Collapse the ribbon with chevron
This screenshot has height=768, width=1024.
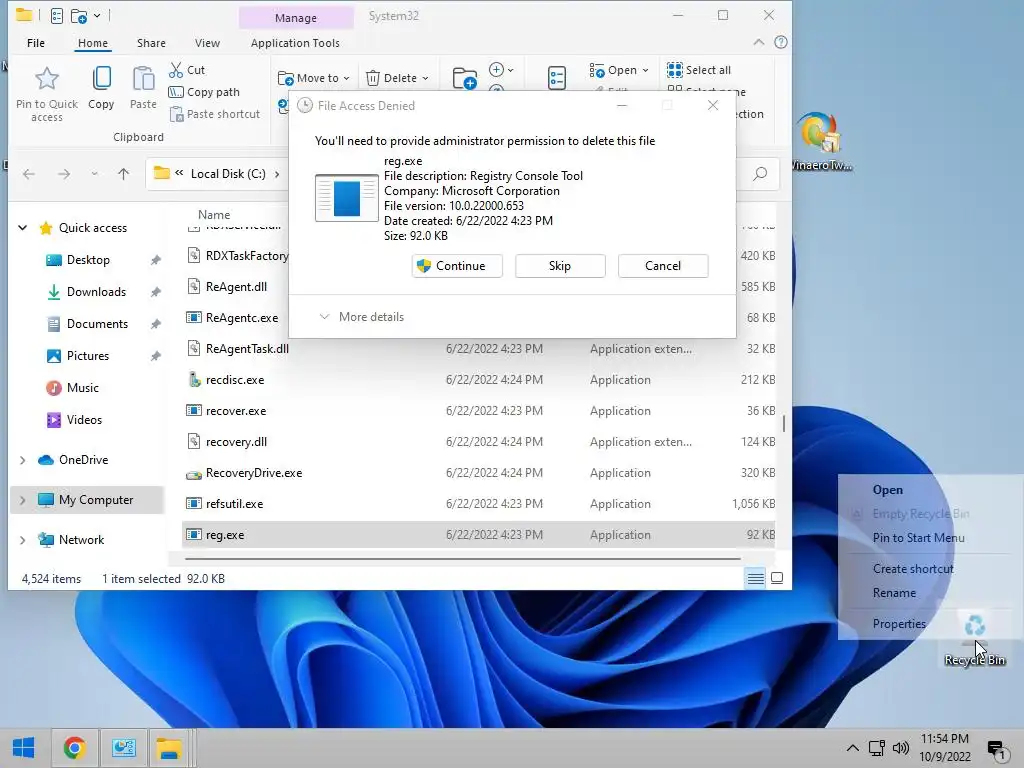(x=758, y=42)
